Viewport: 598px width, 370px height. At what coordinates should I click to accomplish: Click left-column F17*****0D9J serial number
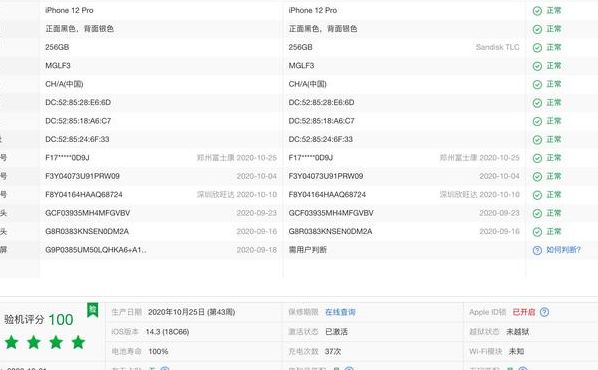tap(67, 158)
